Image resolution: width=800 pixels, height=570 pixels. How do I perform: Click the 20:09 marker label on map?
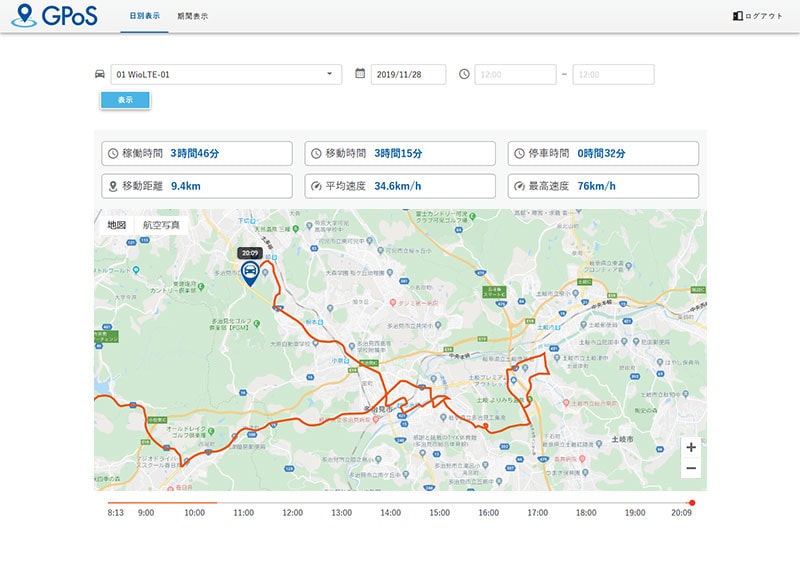click(250, 253)
